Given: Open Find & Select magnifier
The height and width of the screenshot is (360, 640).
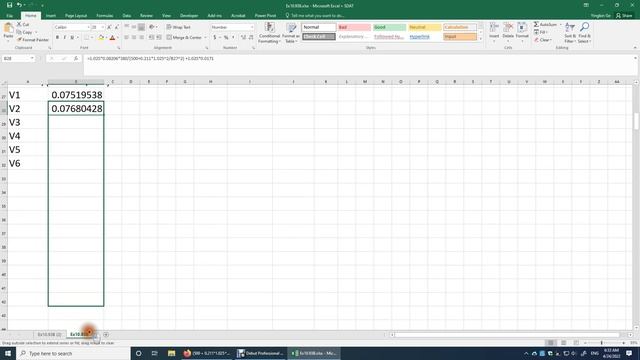Looking at the screenshot, I should click(584, 33).
